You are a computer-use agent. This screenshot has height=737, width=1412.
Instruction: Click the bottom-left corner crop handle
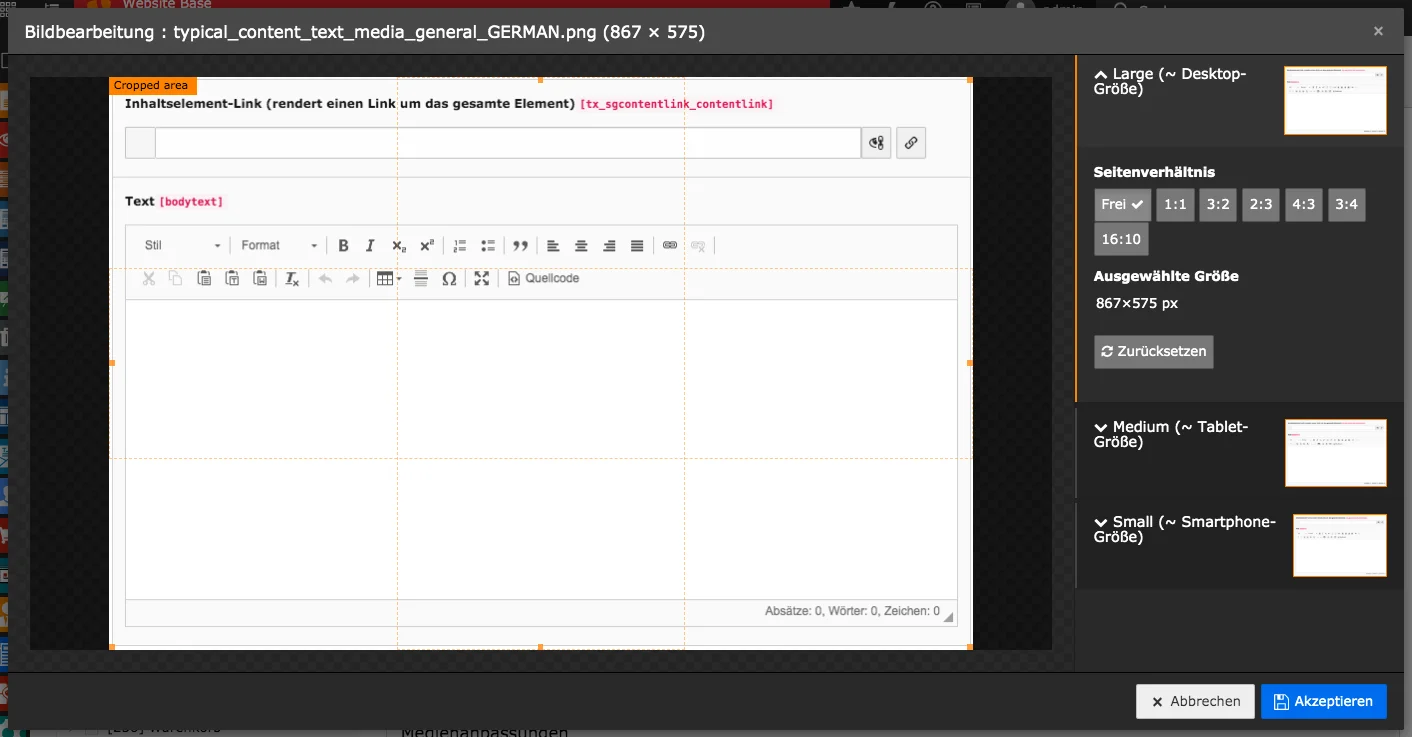click(111, 647)
